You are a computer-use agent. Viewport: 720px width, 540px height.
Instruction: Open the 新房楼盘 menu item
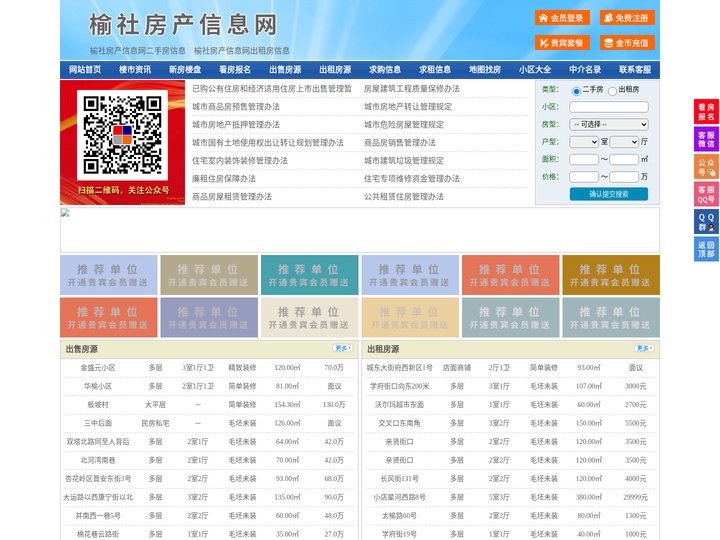(185, 70)
